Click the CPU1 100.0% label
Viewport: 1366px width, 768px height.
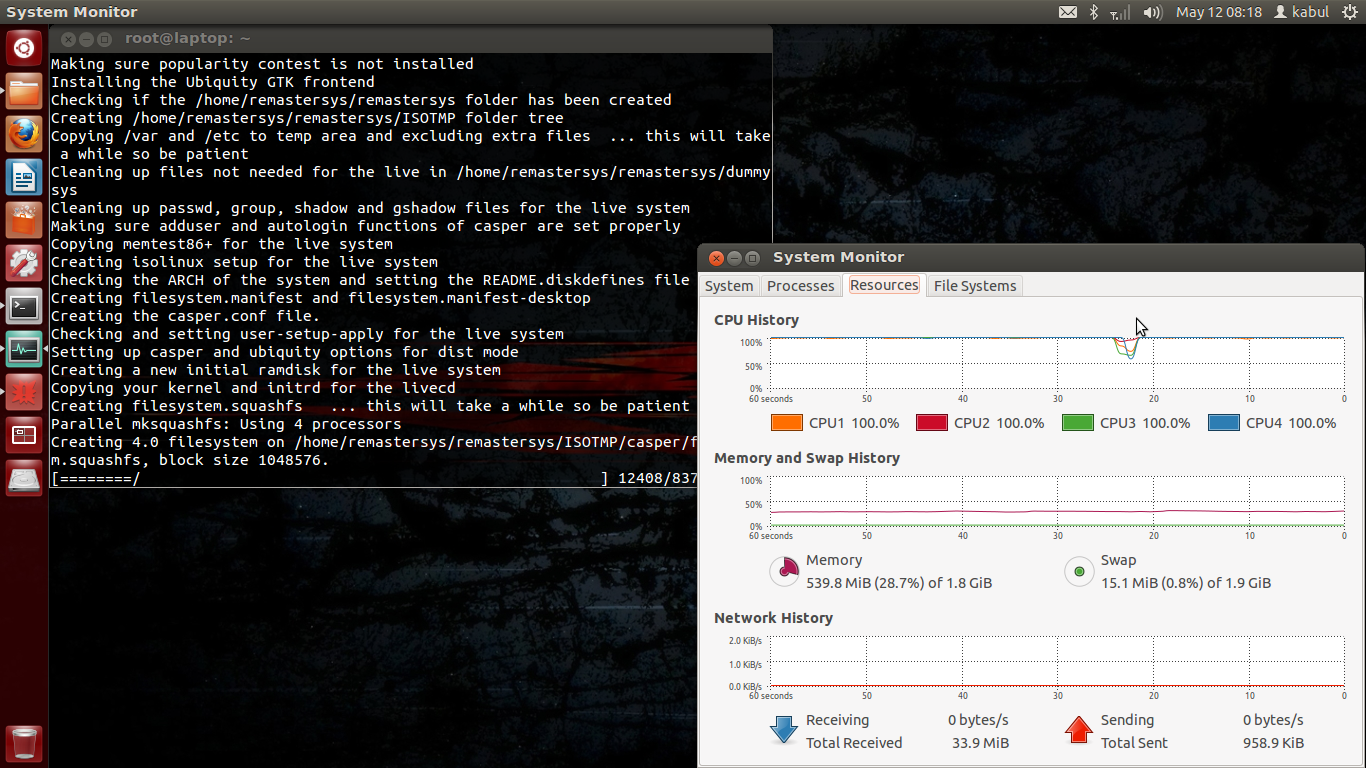click(854, 423)
